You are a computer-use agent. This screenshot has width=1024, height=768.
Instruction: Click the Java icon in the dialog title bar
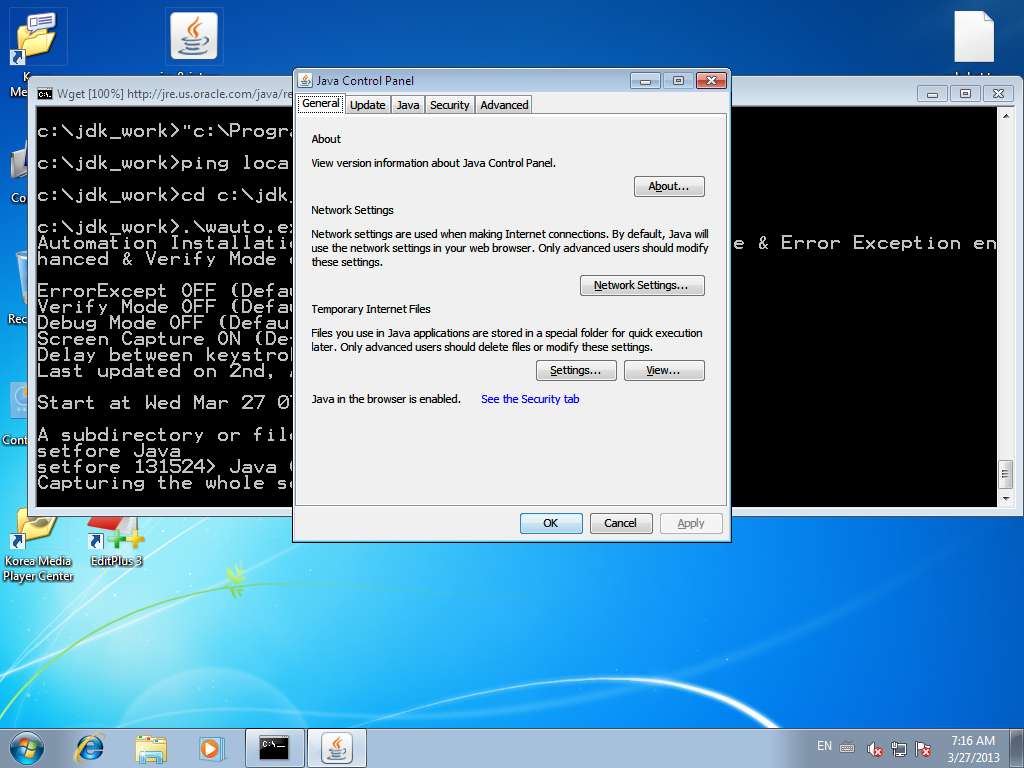(x=305, y=80)
